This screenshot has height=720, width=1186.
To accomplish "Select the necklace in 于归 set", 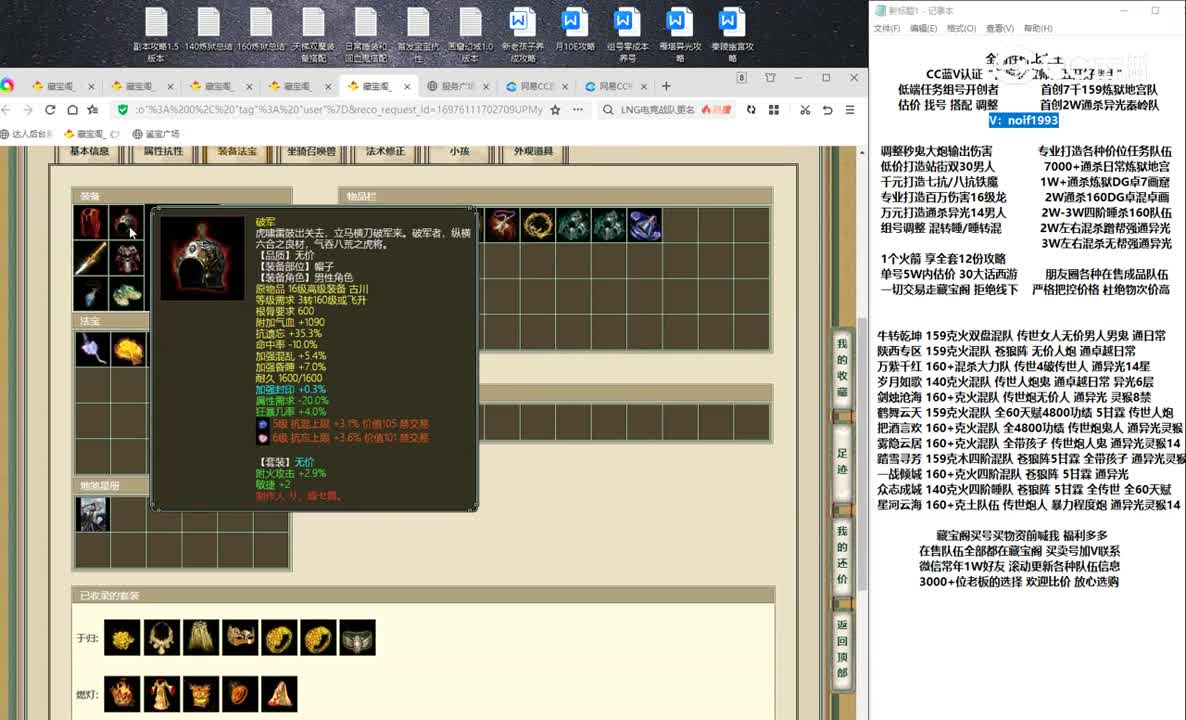I will click(x=162, y=638).
